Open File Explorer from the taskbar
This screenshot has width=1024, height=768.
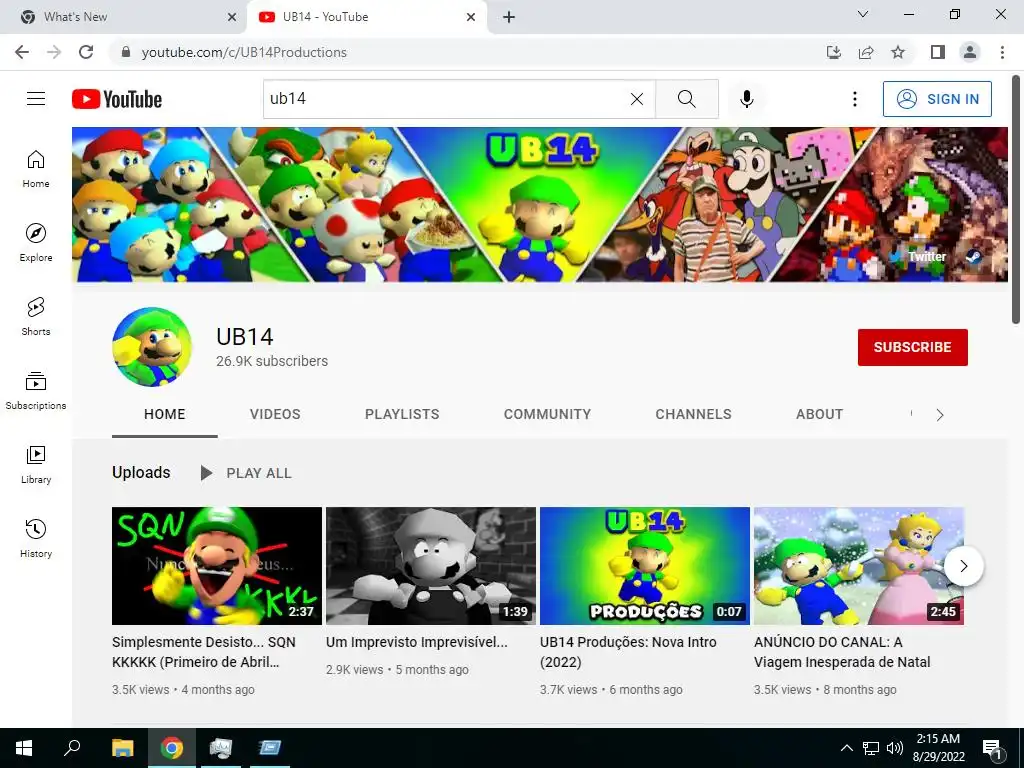[x=122, y=748]
